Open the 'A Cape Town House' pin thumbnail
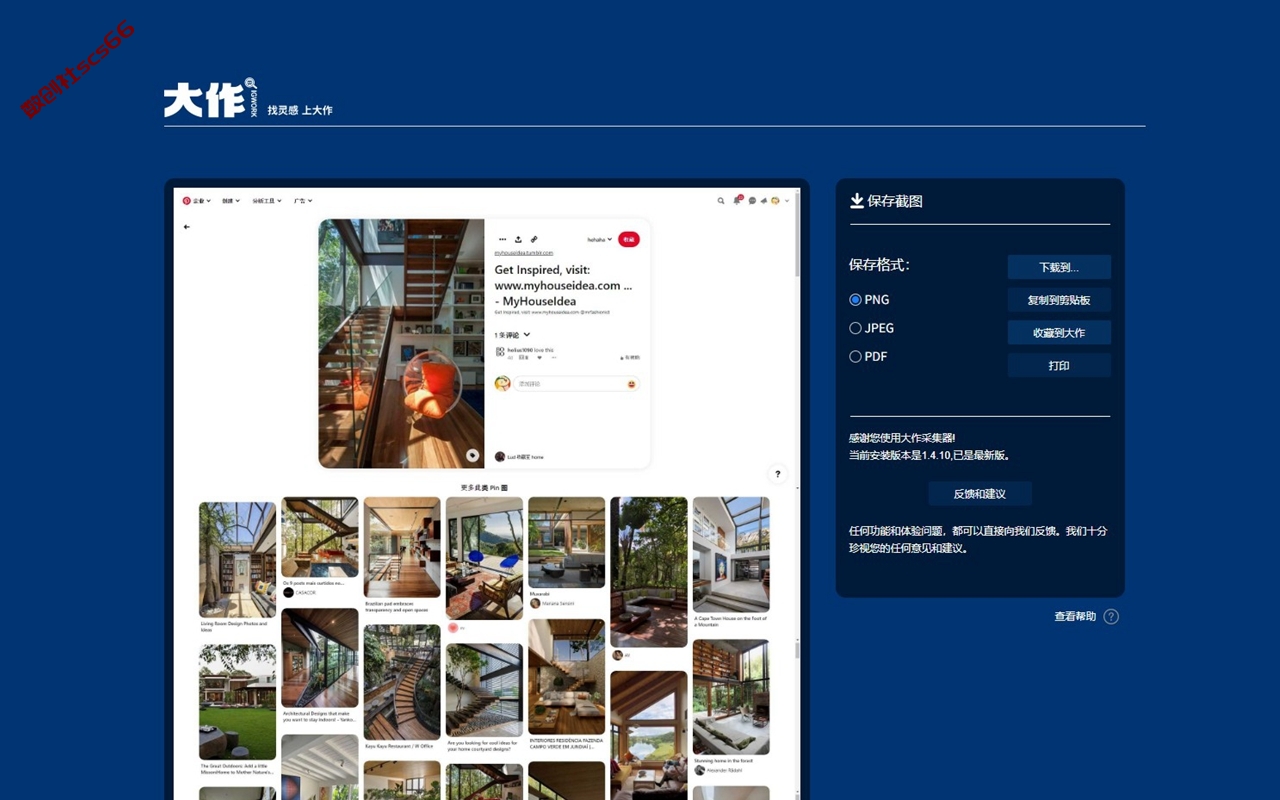This screenshot has width=1280, height=800. (x=731, y=555)
